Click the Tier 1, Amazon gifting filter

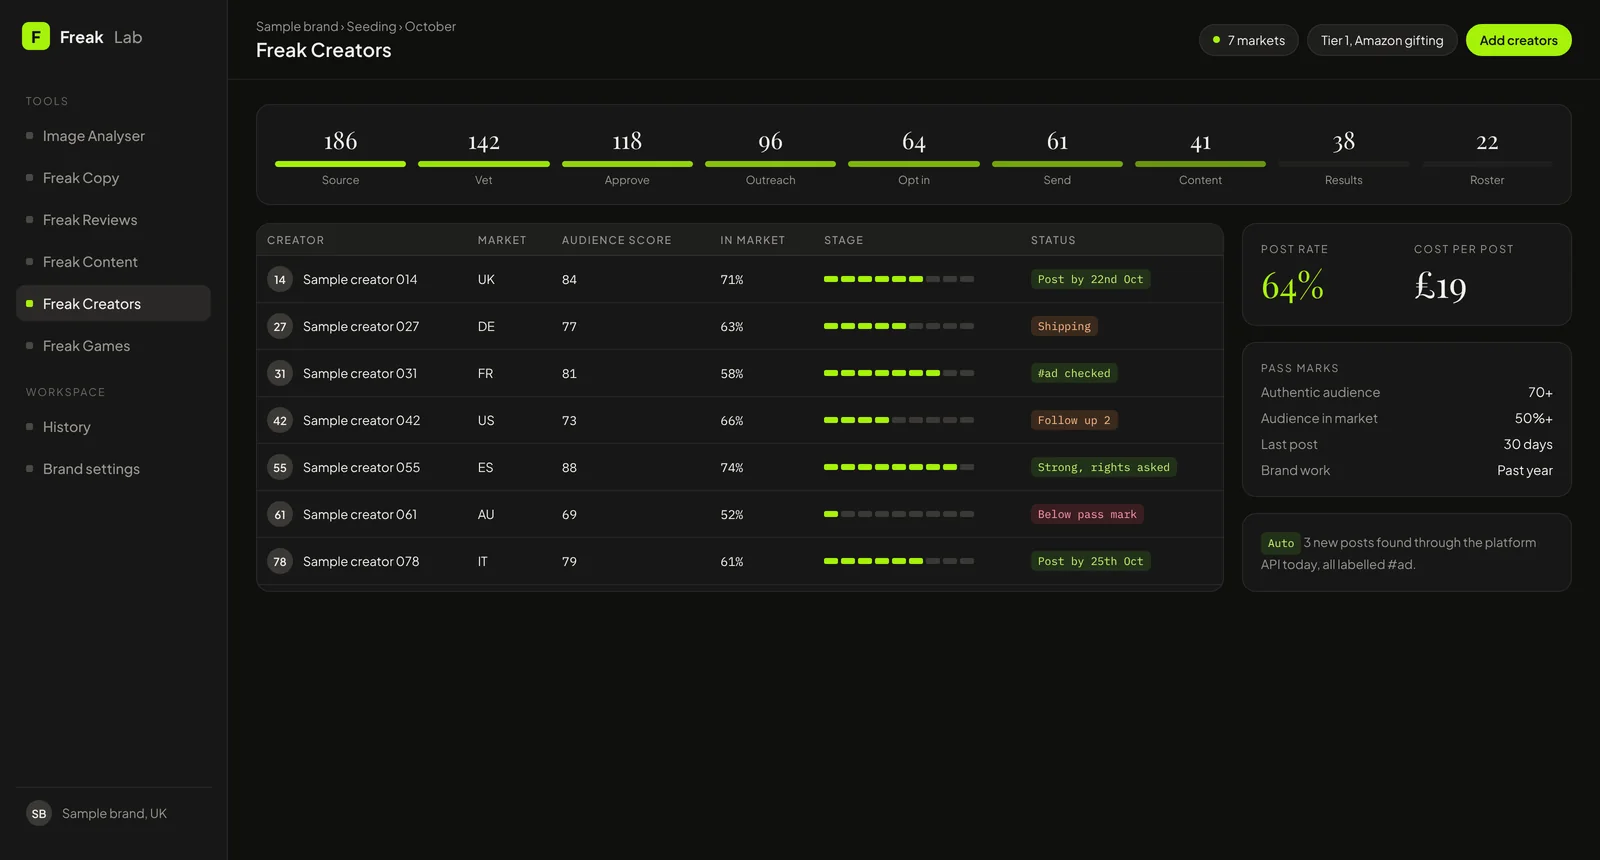coord(1382,40)
